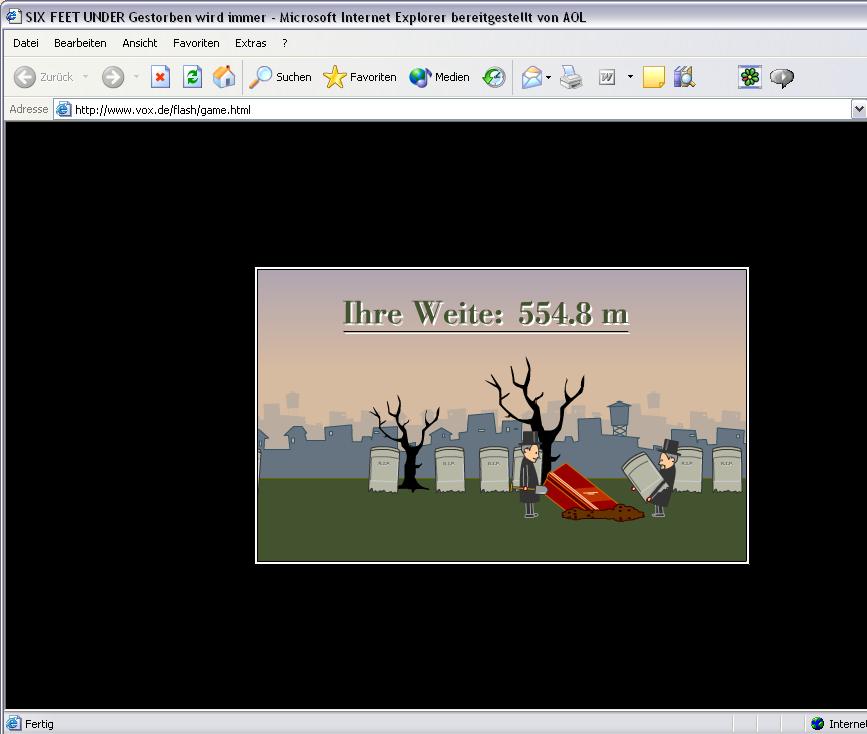The image size is (867, 734).
Task: Click the undertaker holding the shovel
Action: tap(529, 474)
